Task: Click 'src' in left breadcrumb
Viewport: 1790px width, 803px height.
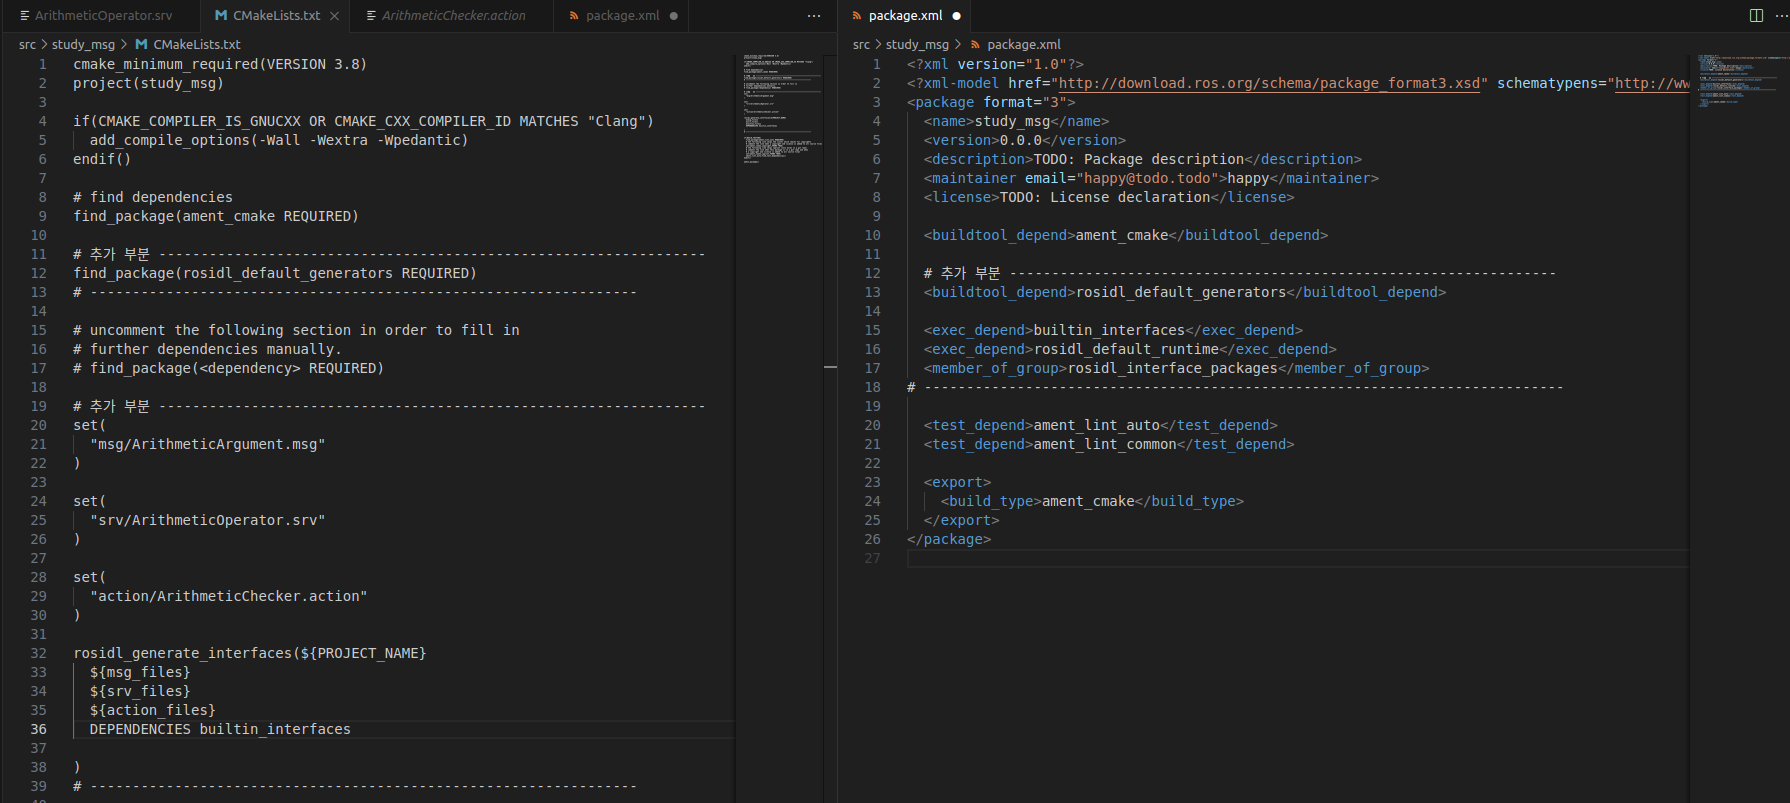Action: (x=27, y=45)
